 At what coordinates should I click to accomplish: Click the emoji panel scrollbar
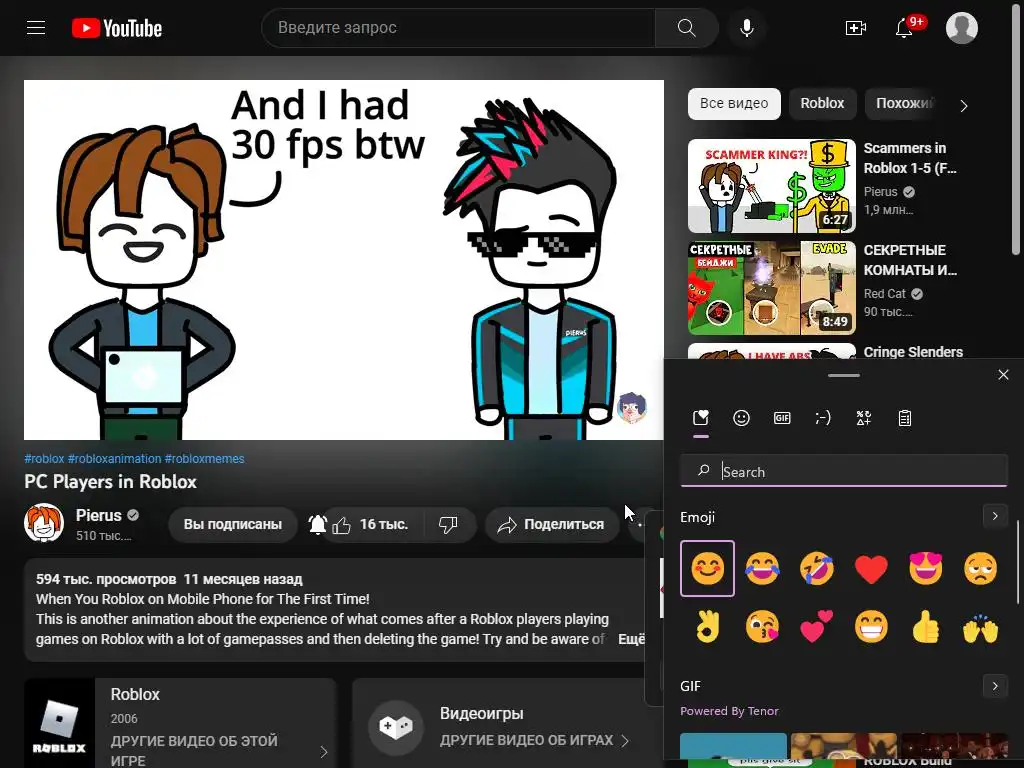(1017, 560)
